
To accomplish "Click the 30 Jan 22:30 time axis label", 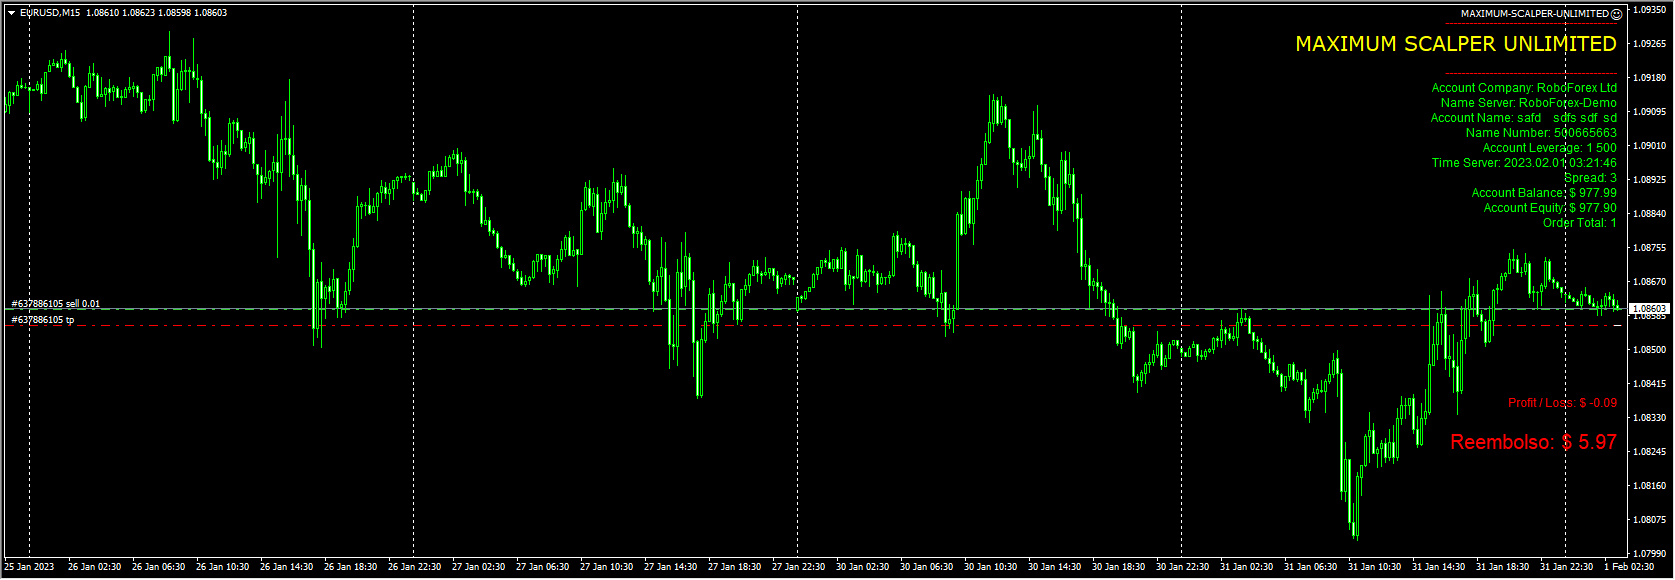I will [x=1182, y=567].
